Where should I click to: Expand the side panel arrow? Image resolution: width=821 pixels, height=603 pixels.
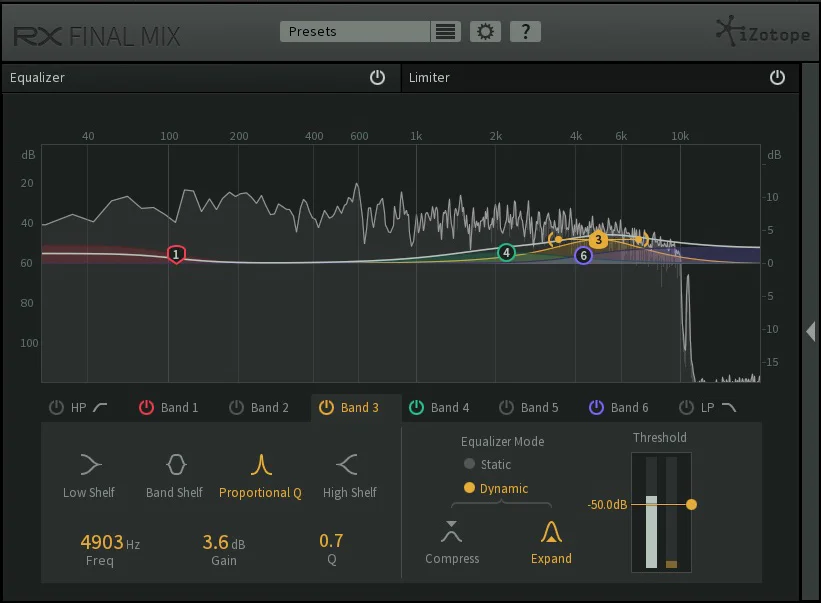click(x=811, y=331)
